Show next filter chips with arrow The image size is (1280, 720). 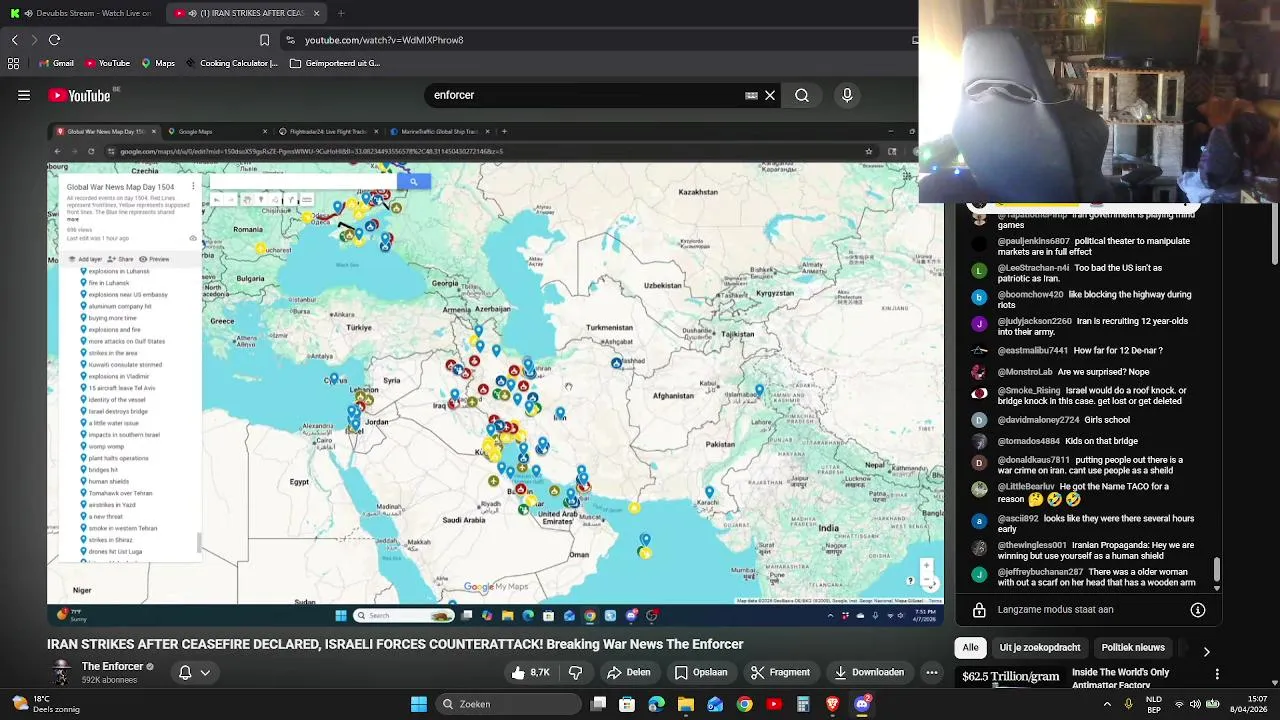click(x=1206, y=651)
